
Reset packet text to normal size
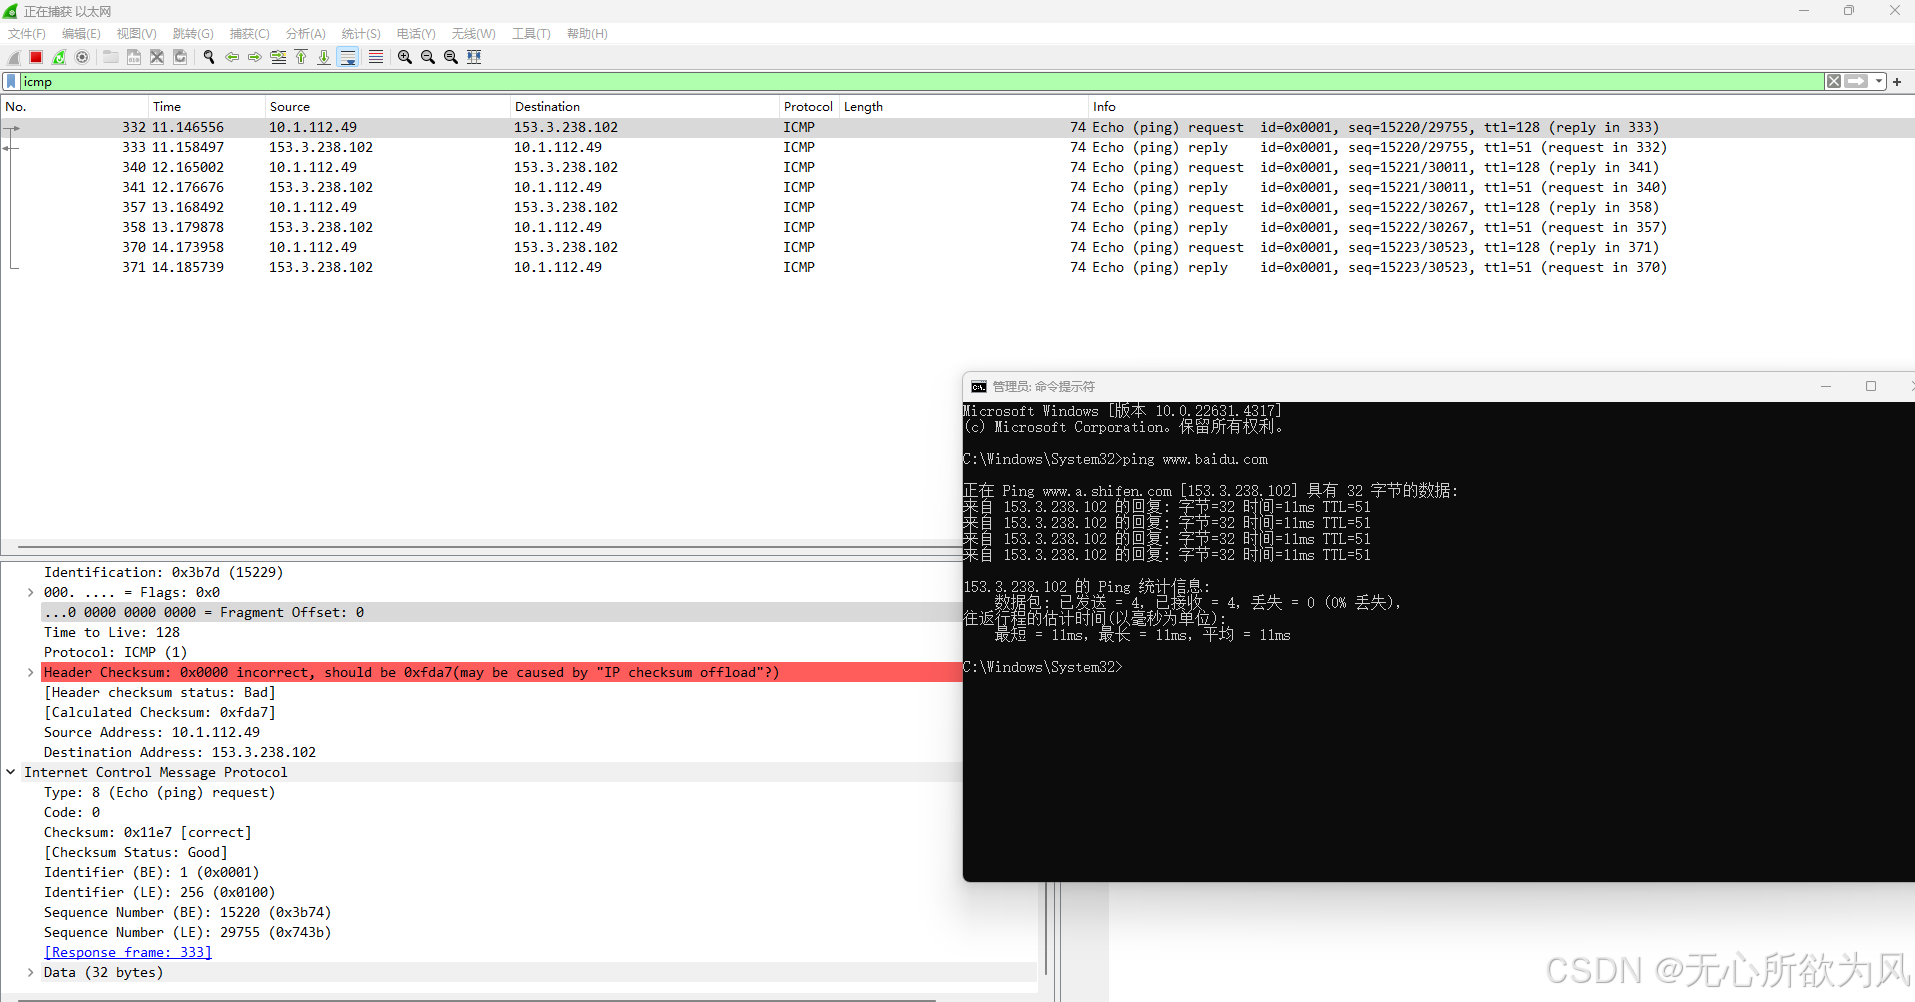[451, 57]
